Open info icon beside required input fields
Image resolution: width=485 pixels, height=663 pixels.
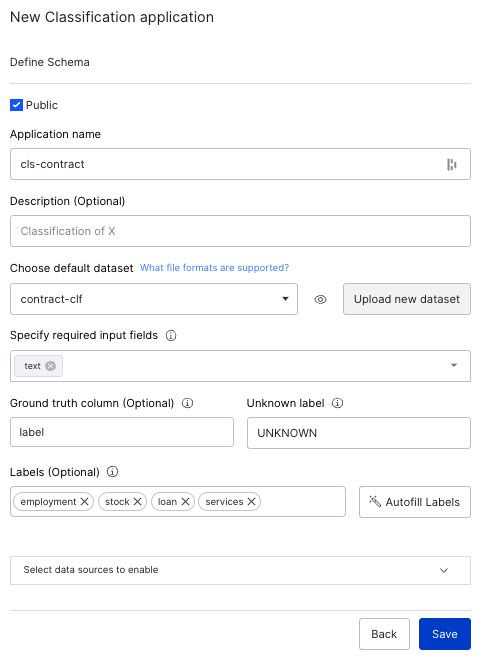171,336
